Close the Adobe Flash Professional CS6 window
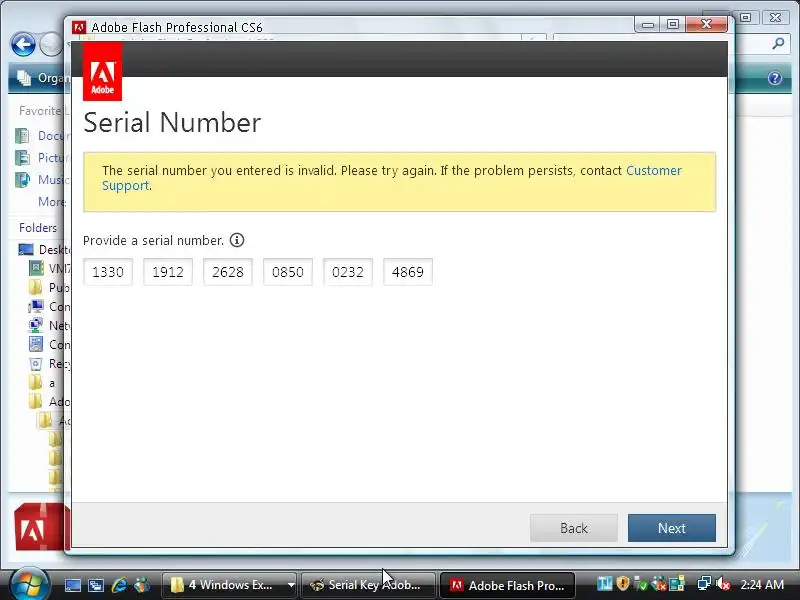 [706, 24]
